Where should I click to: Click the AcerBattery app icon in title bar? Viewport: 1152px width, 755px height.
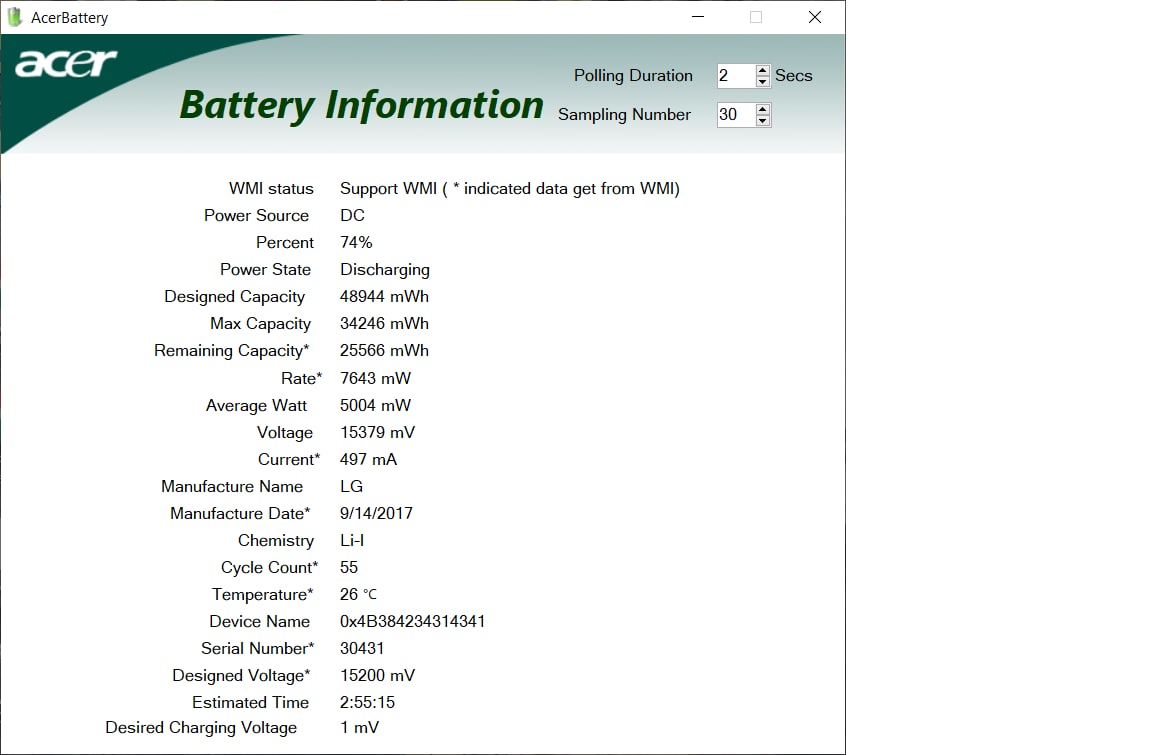pos(15,17)
